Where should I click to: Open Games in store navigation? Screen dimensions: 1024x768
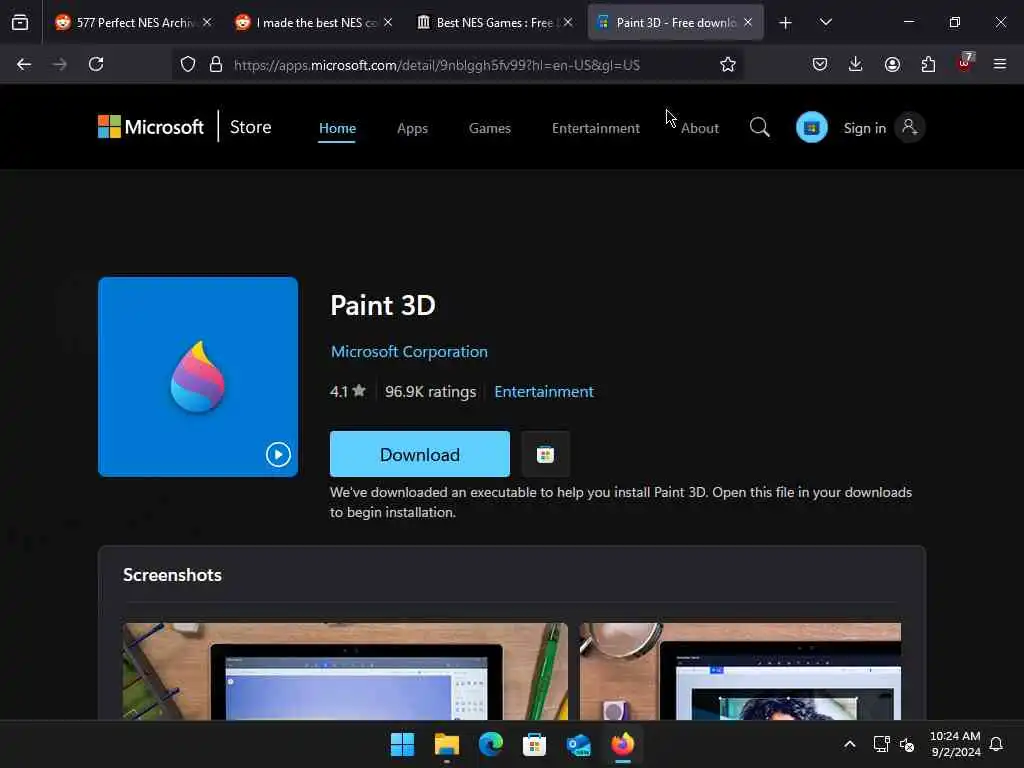click(x=489, y=128)
